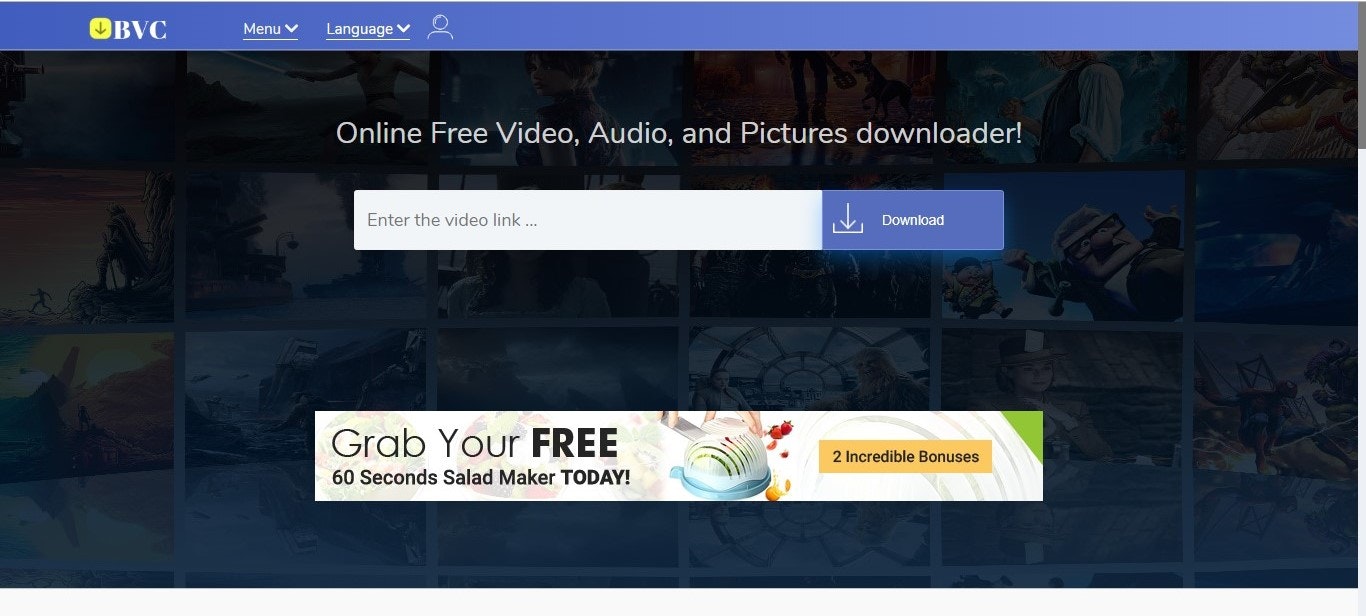The width and height of the screenshot is (1366, 616).
Task: Click the chevron arrow beside Menu
Action: click(292, 28)
